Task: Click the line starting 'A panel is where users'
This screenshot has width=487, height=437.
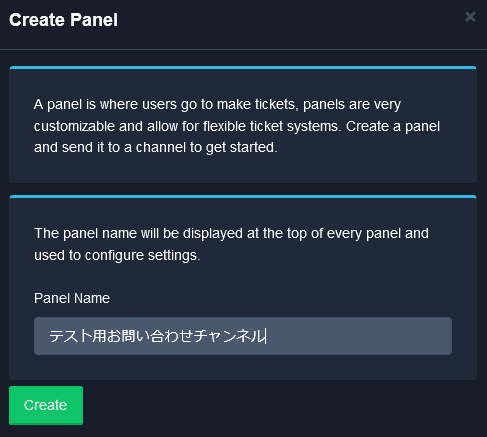Action: 217,104
